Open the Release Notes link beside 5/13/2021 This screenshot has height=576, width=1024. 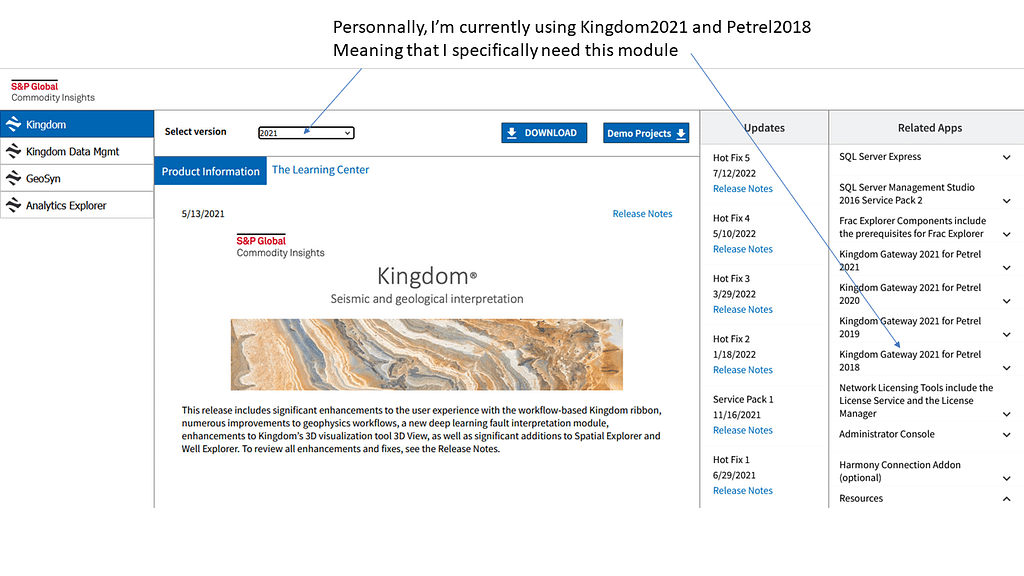(642, 214)
